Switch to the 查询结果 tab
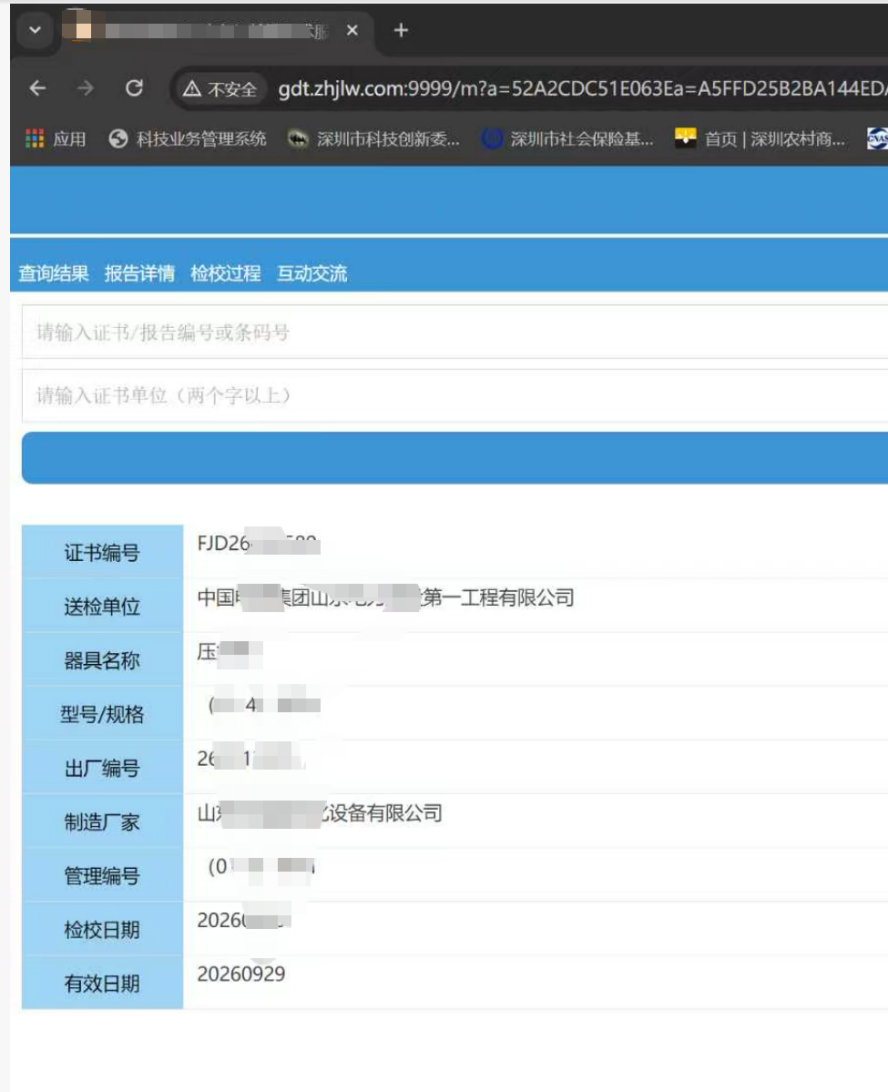 tap(54, 274)
